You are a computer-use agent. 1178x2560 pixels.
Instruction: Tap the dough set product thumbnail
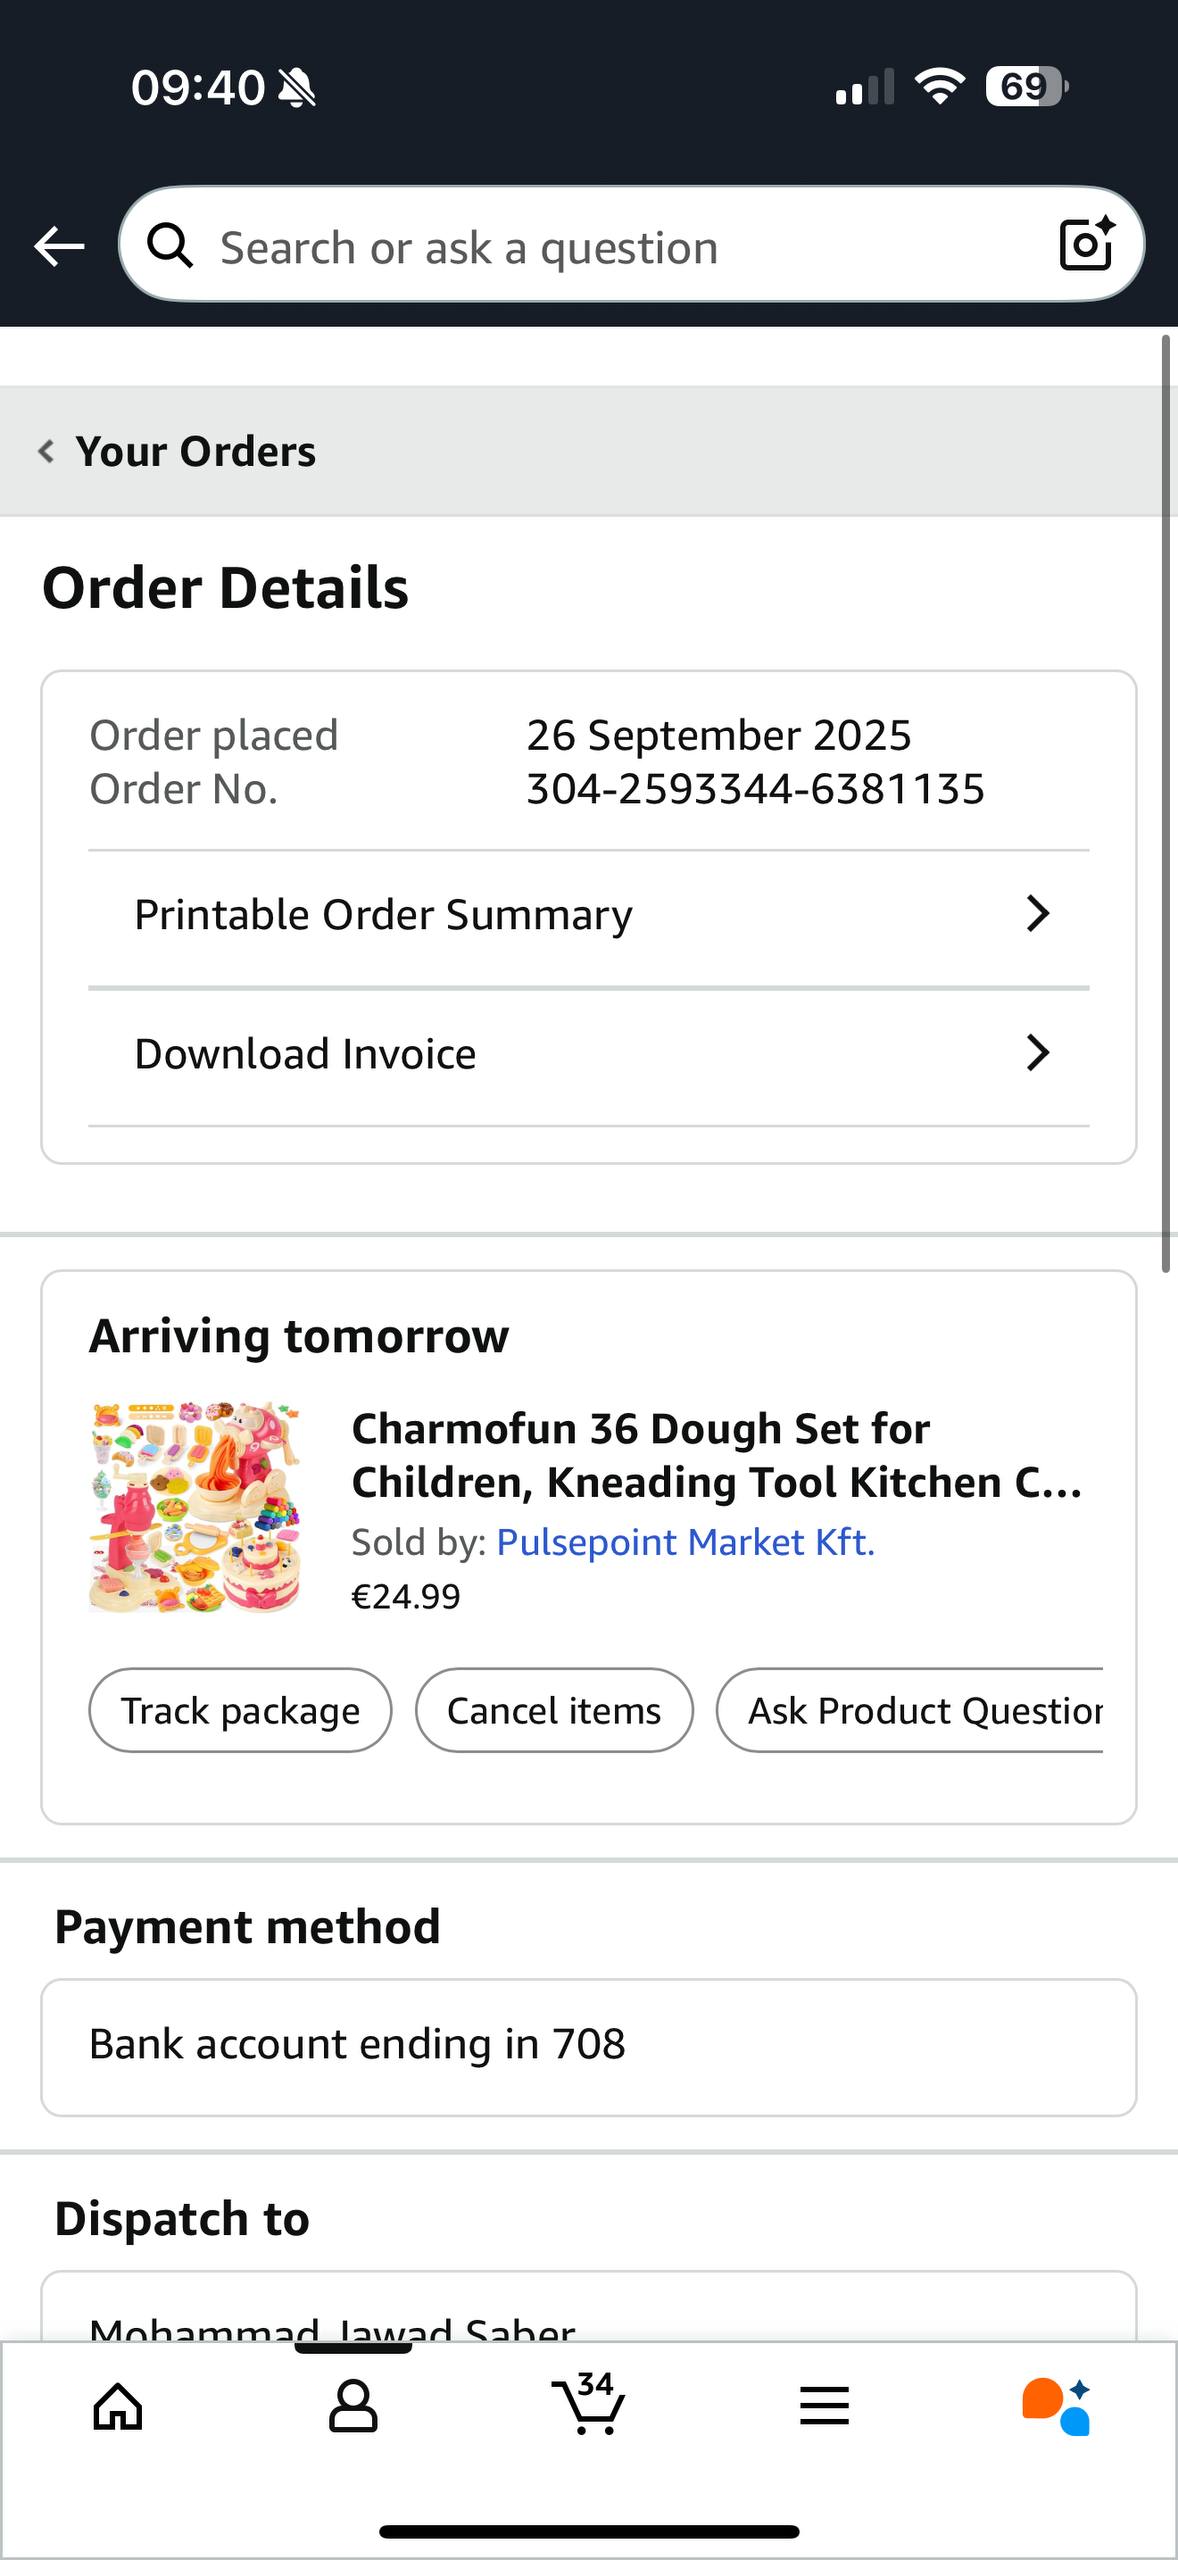(x=195, y=1507)
